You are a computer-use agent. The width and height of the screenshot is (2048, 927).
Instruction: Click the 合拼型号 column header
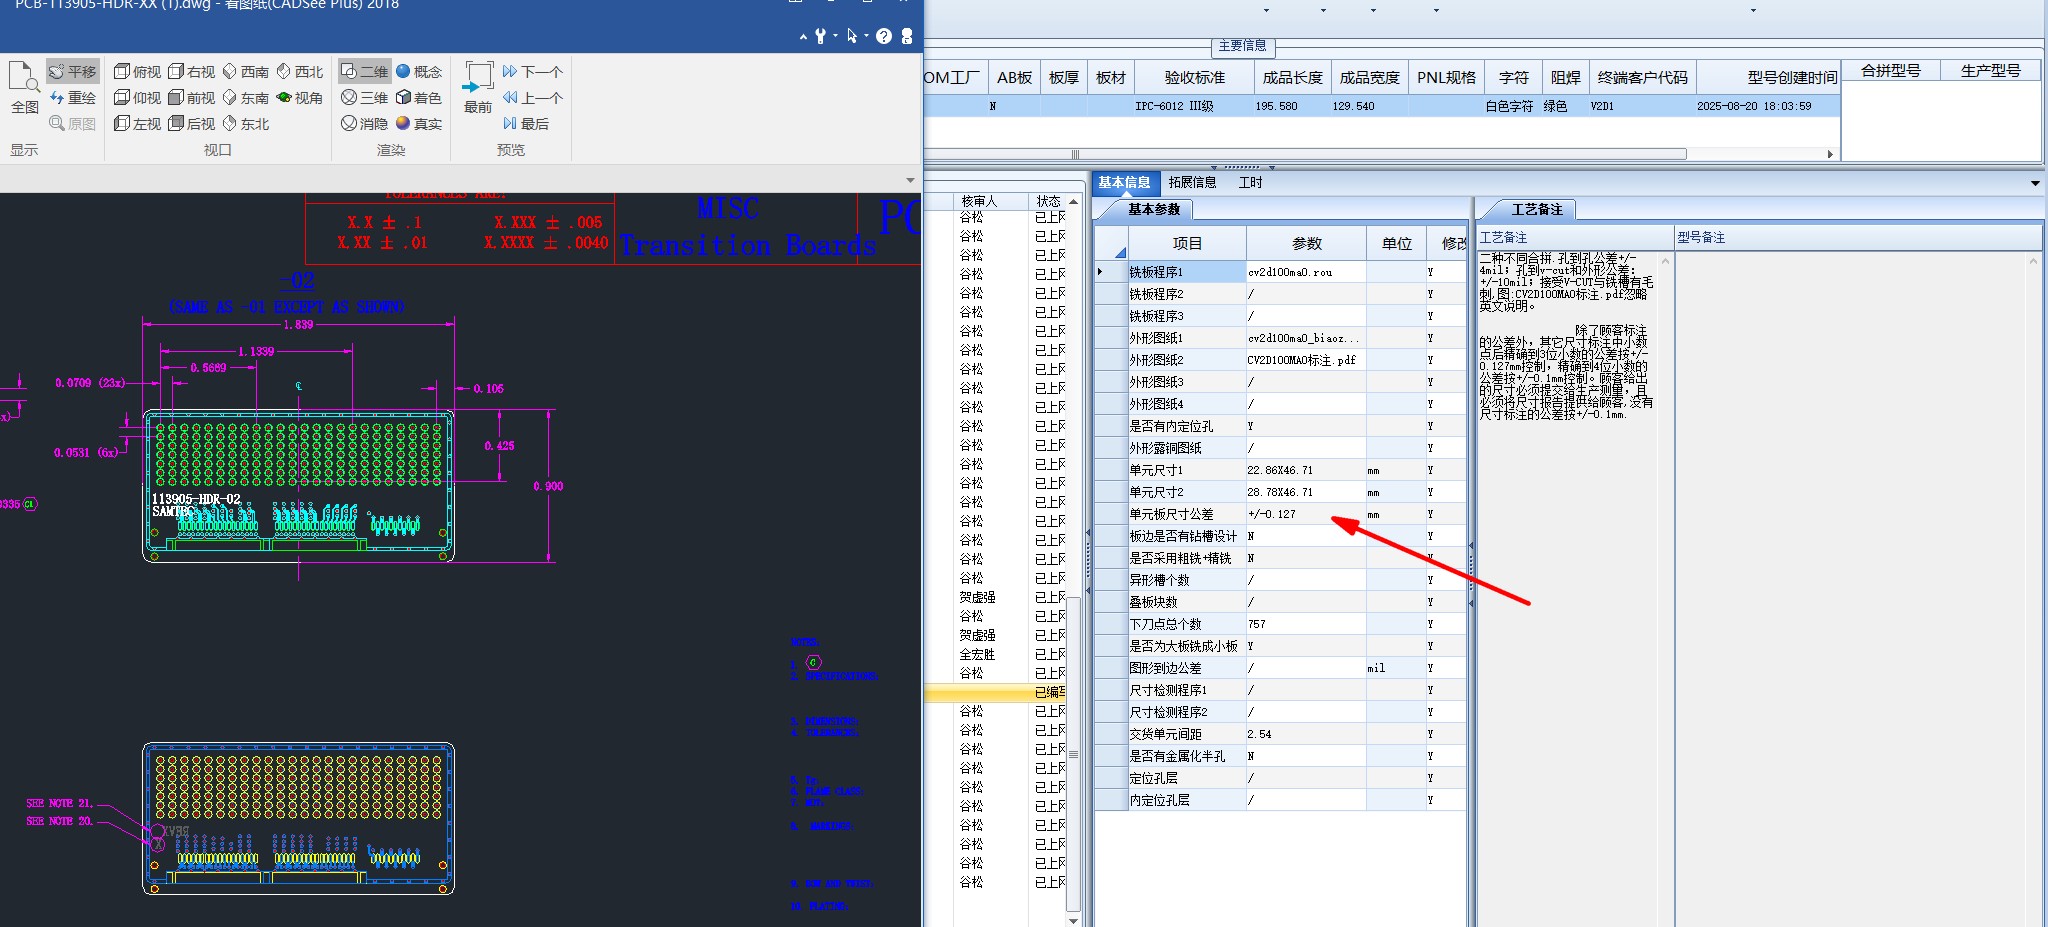pos(1890,71)
